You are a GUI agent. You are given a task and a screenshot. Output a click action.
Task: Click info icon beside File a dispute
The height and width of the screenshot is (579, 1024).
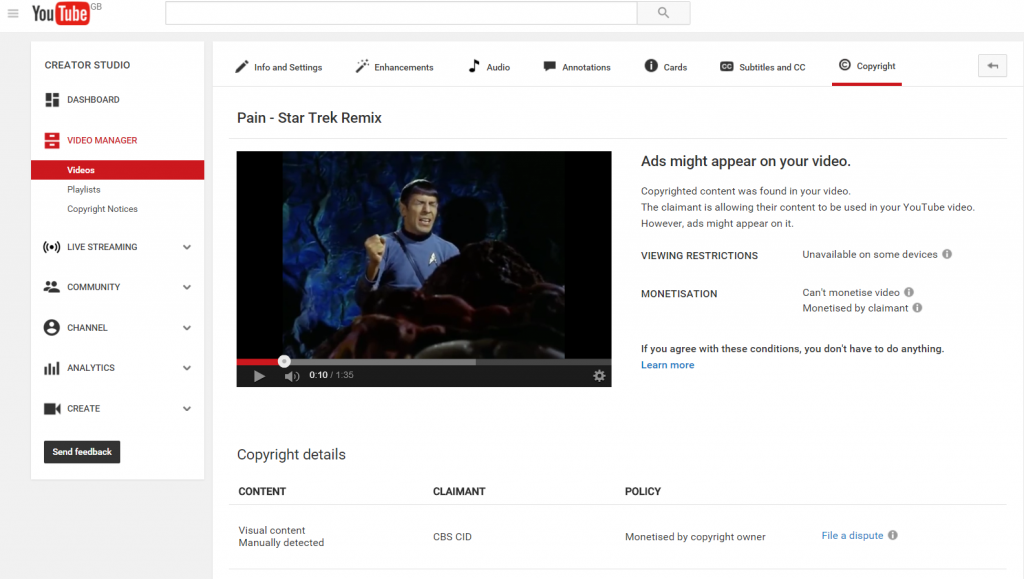(x=893, y=535)
